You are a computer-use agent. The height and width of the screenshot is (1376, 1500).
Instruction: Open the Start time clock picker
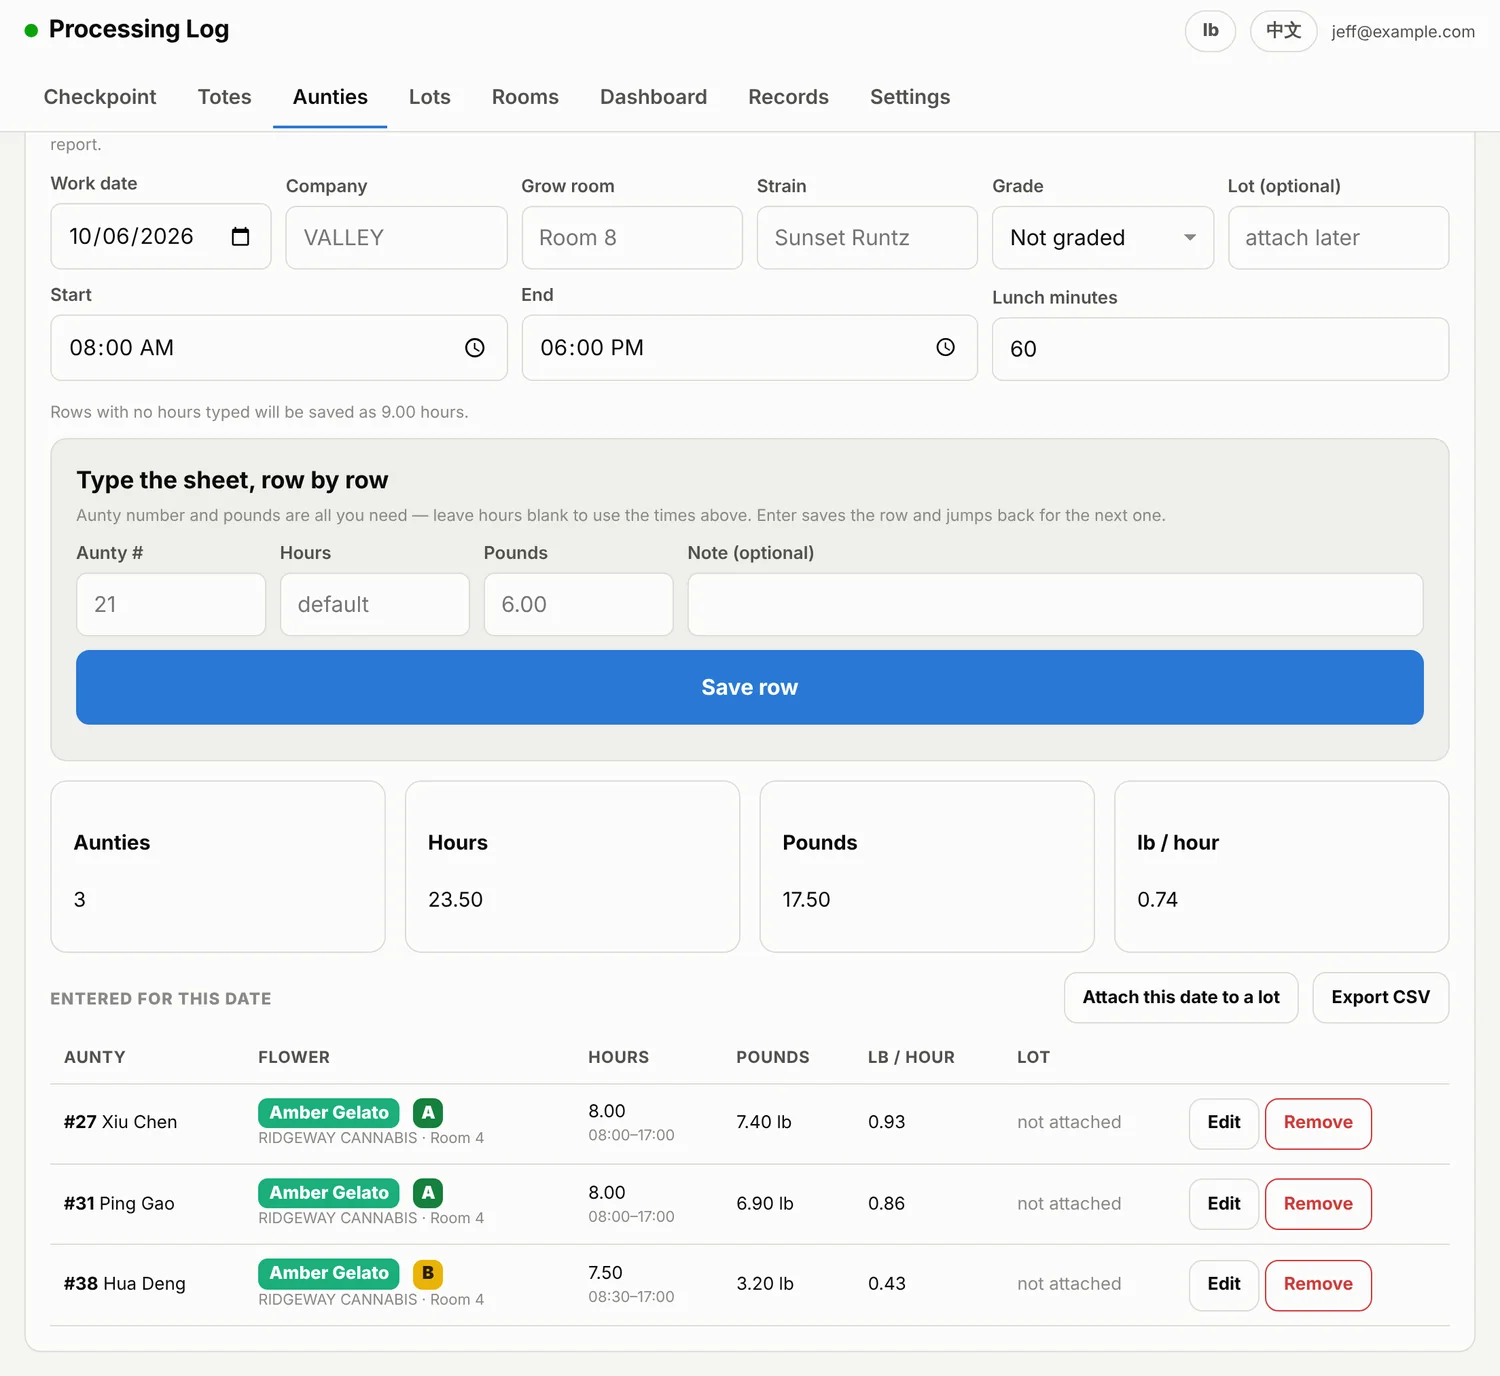(x=475, y=348)
